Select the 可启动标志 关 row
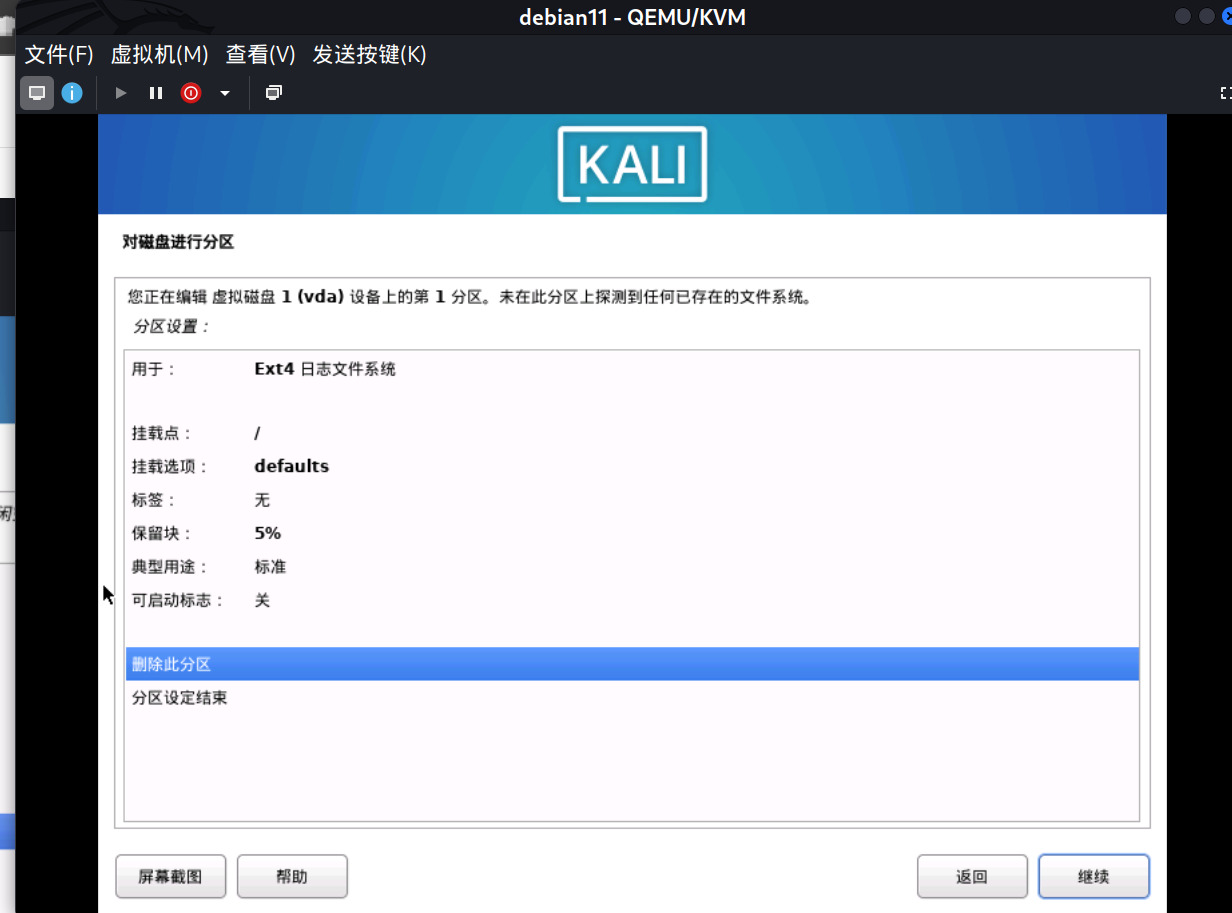Viewport: 1232px width, 913px height. pos(632,600)
